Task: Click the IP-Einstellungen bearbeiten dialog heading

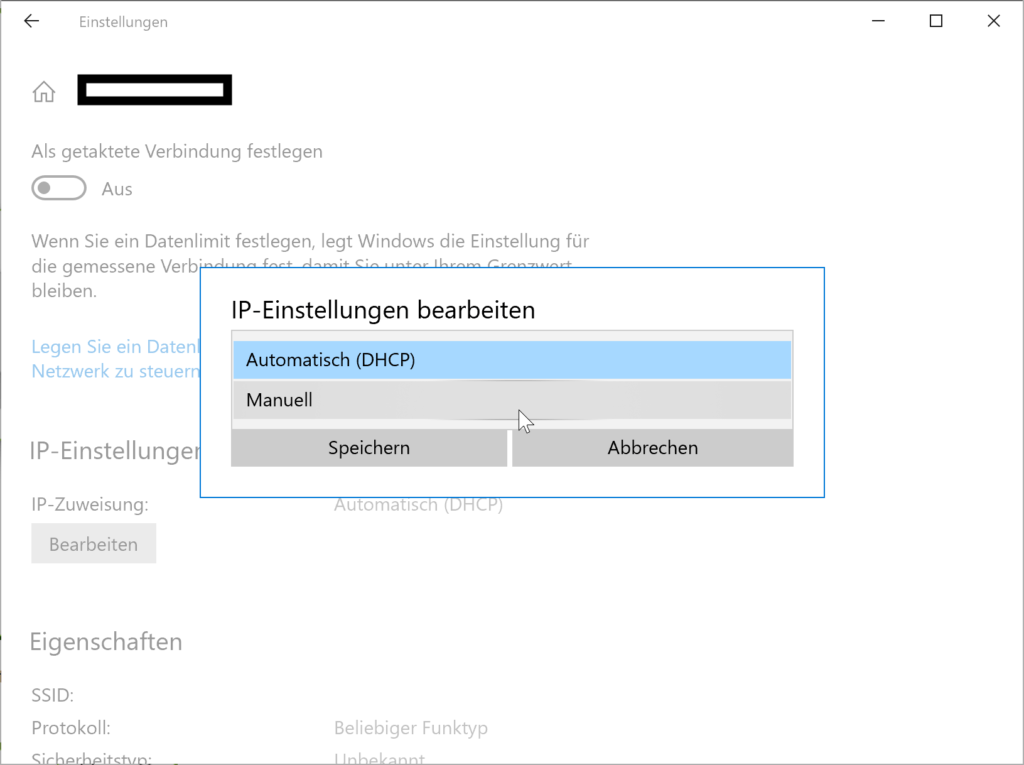Action: pos(385,310)
